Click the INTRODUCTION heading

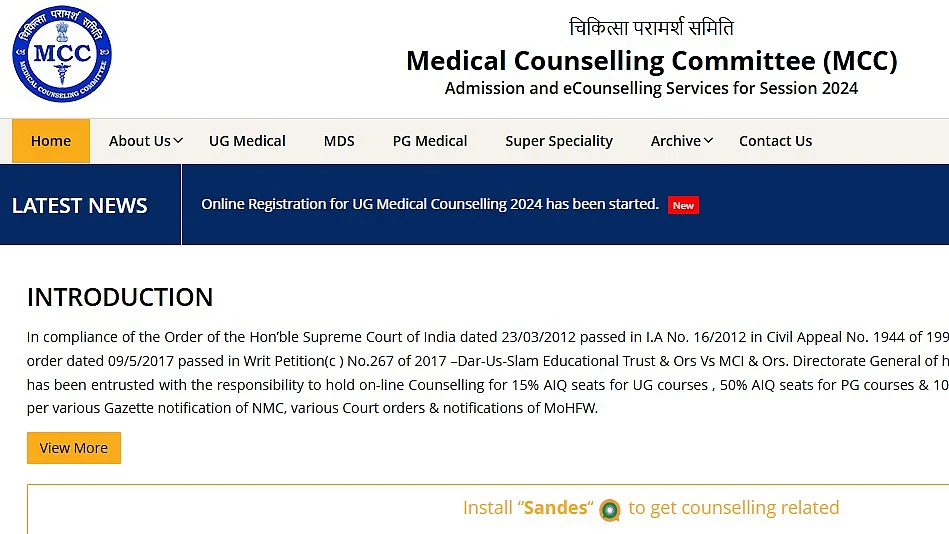(x=120, y=297)
